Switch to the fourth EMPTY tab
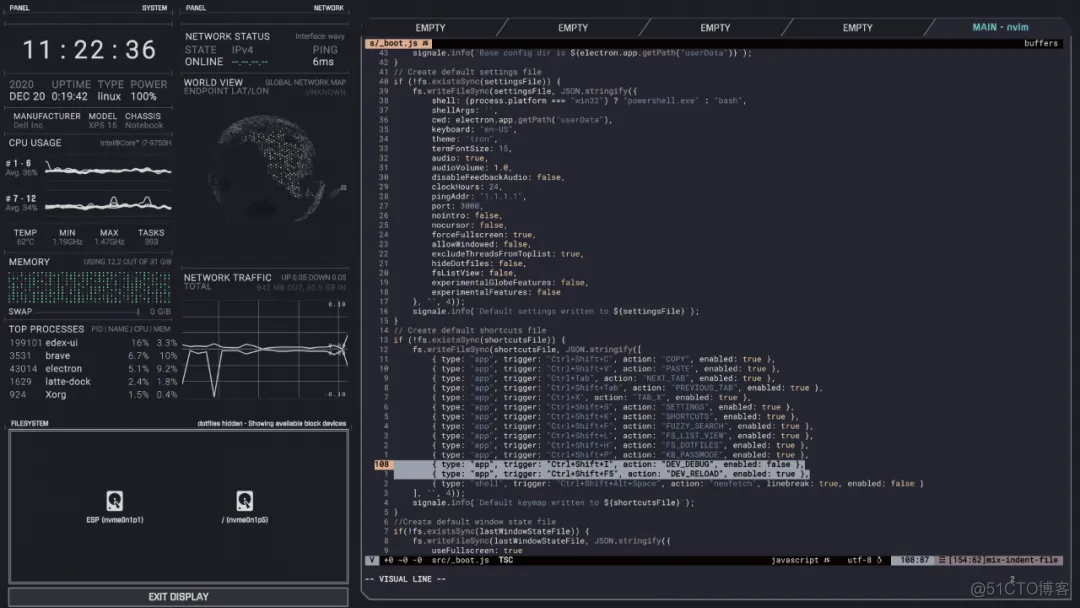The height and width of the screenshot is (608, 1080). pyautogui.click(x=858, y=28)
